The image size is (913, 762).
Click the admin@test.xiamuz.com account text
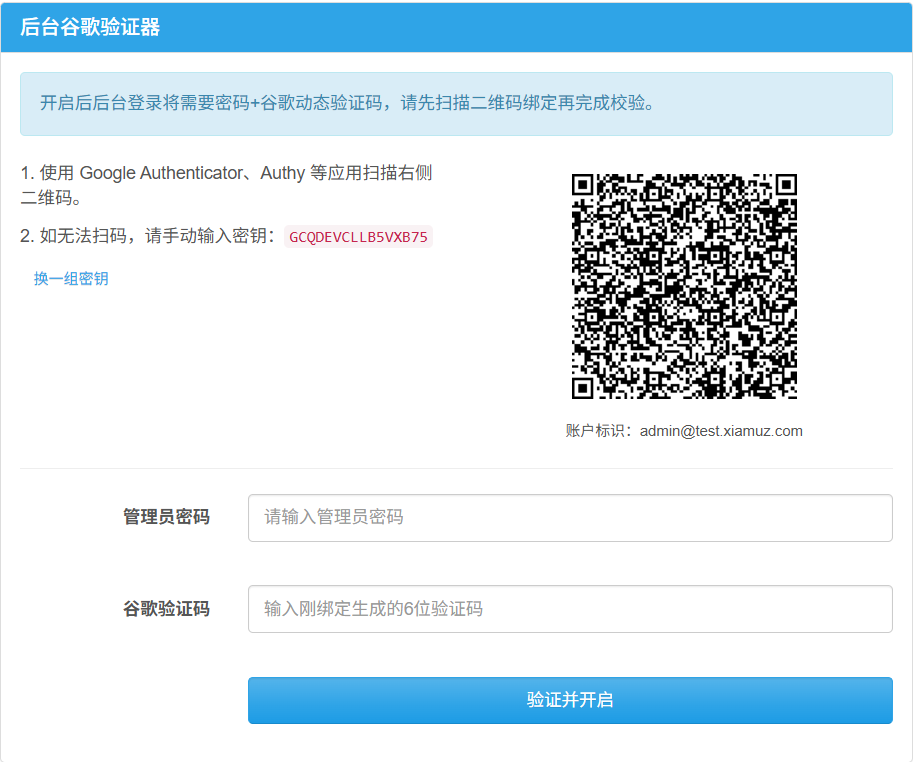[x=721, y=431]
